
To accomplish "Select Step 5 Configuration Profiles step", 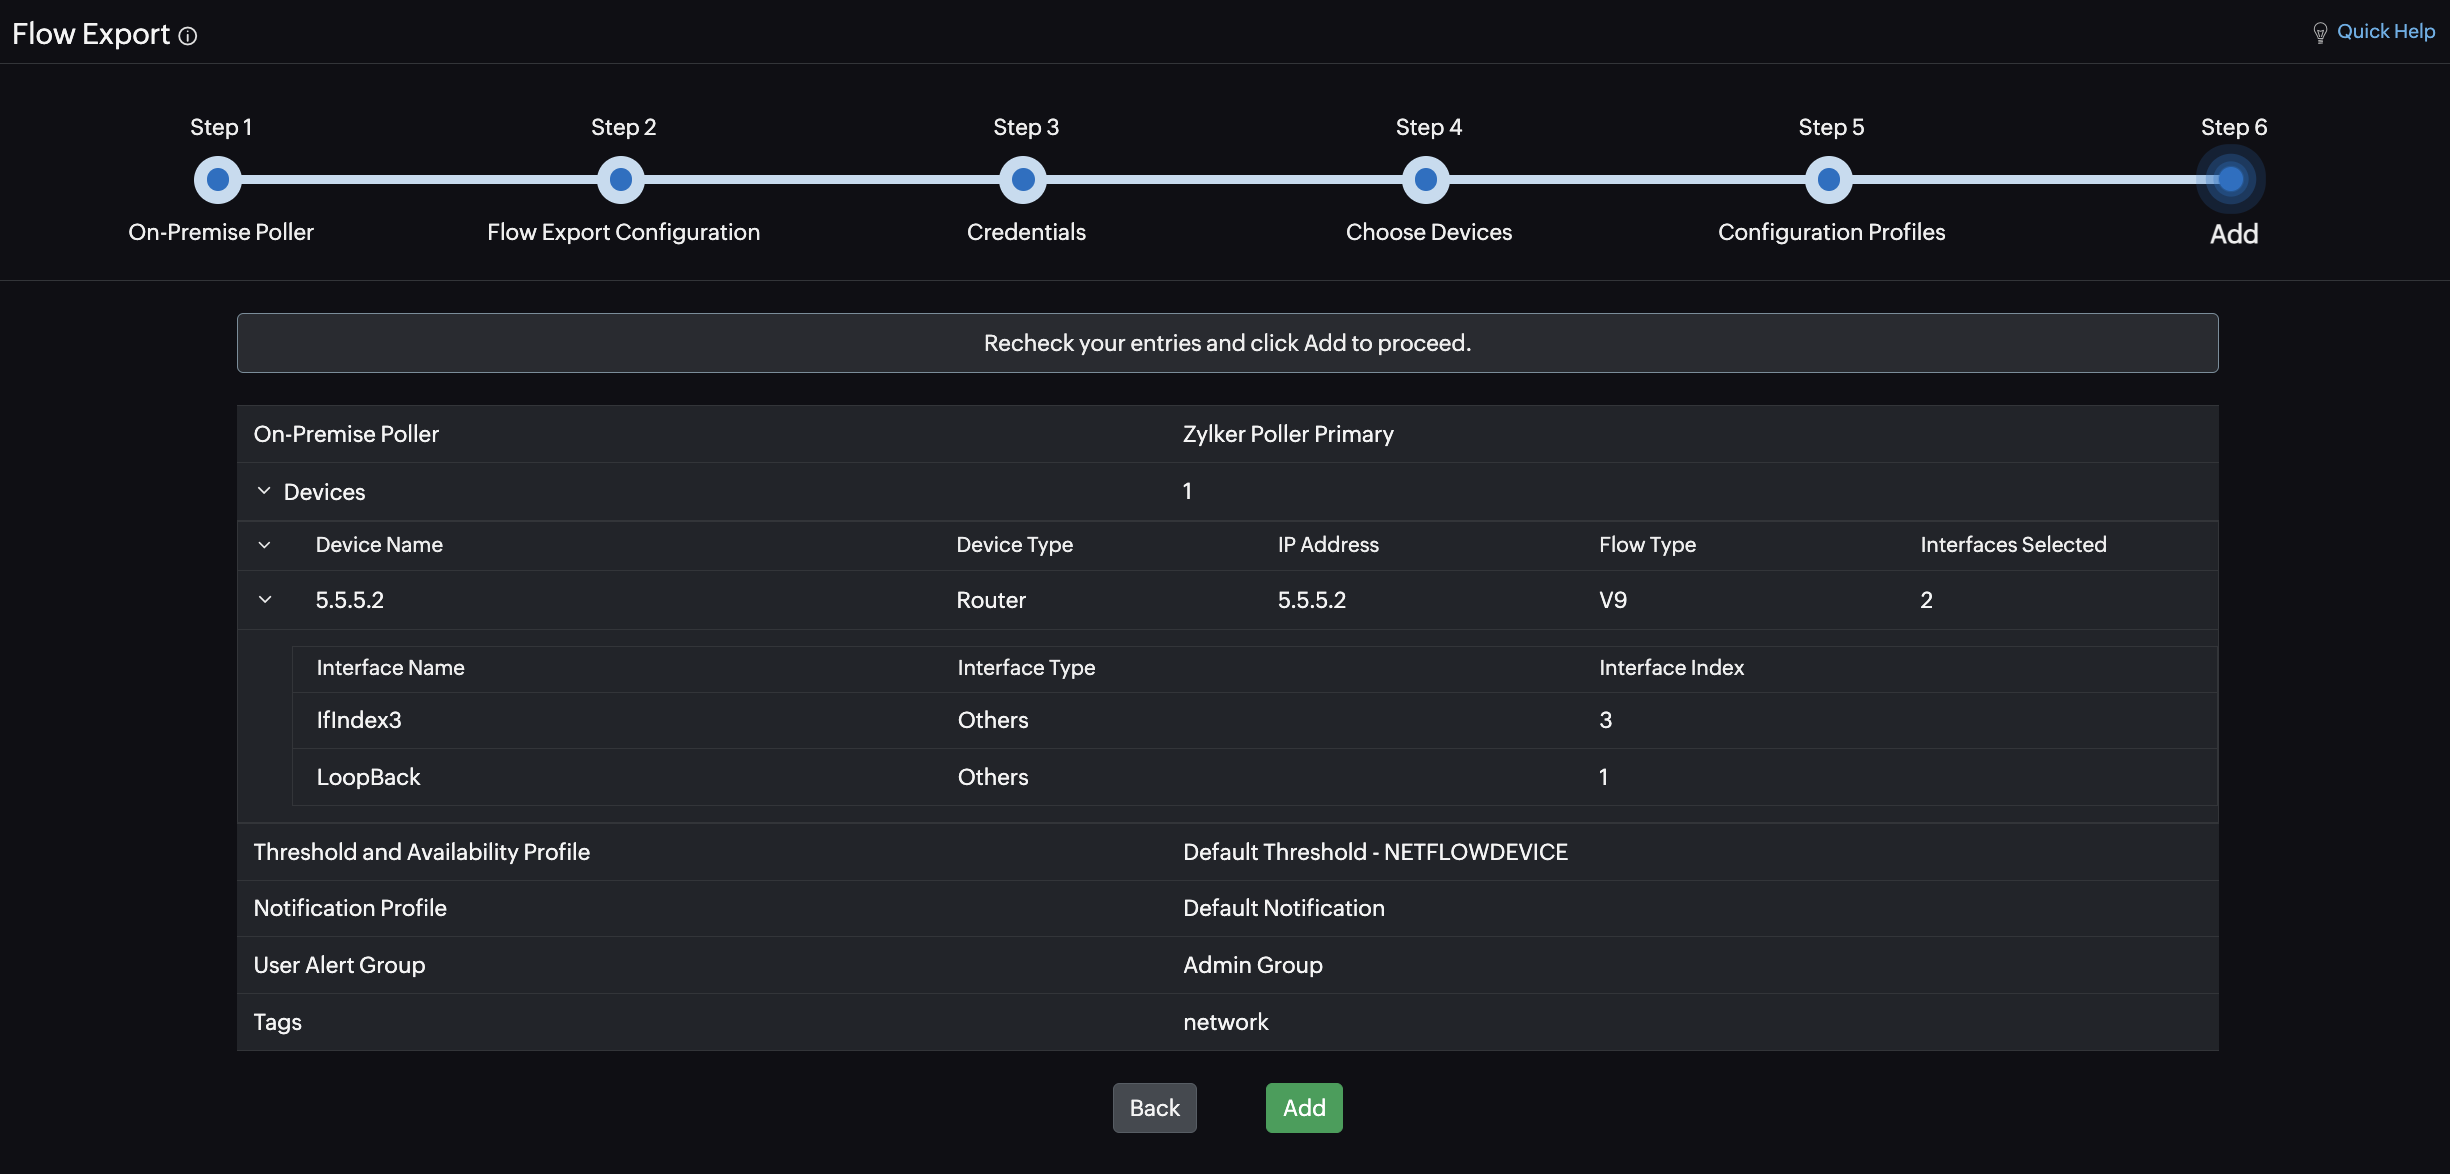I will click(x=1830, y=178).
